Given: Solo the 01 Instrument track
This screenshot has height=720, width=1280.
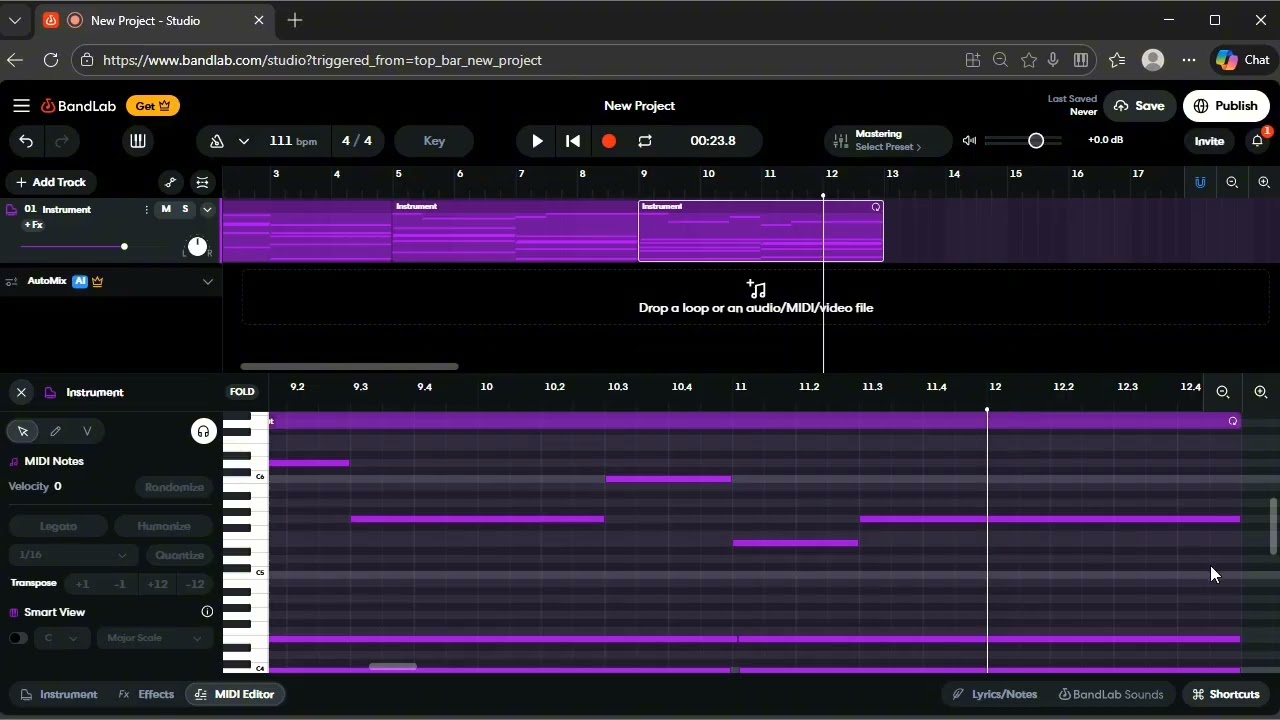Looking at the screenshot, I should tap(185, 209).
